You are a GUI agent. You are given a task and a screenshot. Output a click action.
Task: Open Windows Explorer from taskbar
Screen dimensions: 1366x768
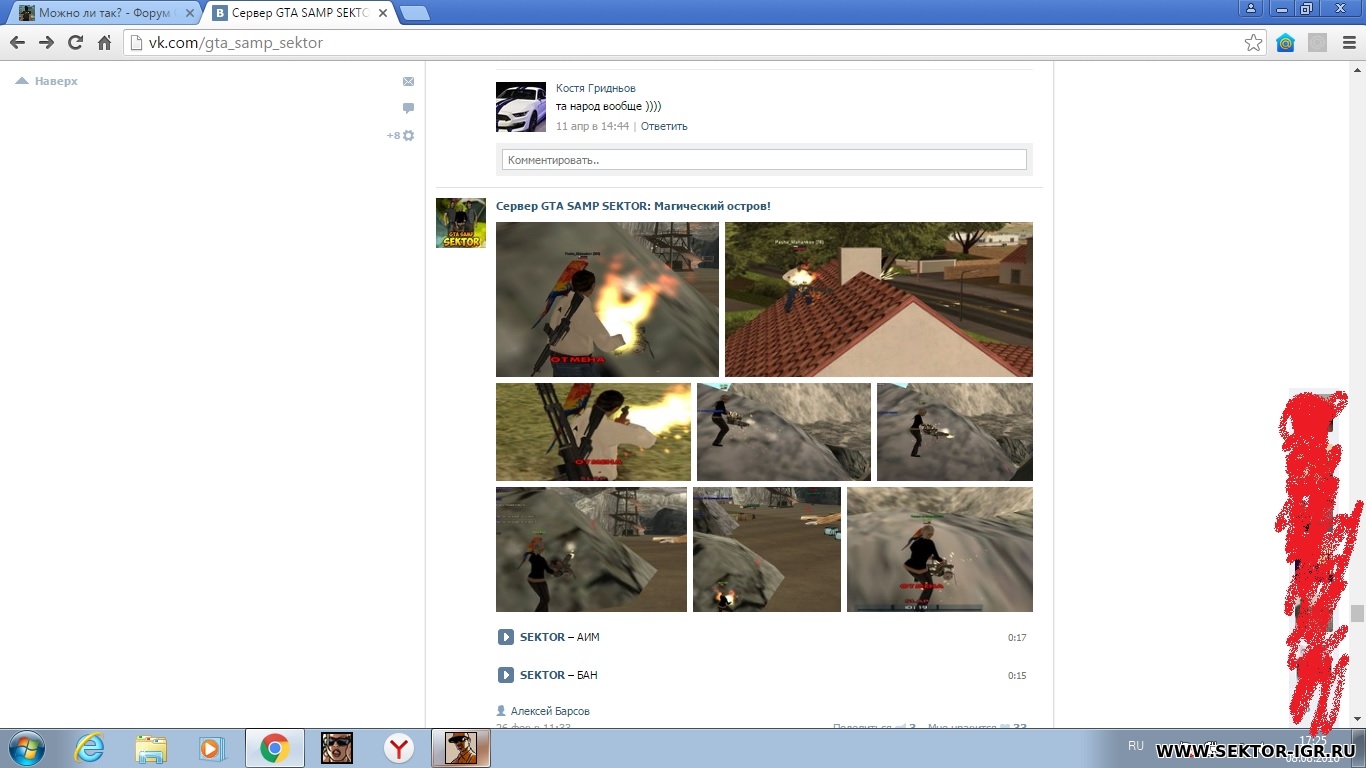(x=151, y=748)
